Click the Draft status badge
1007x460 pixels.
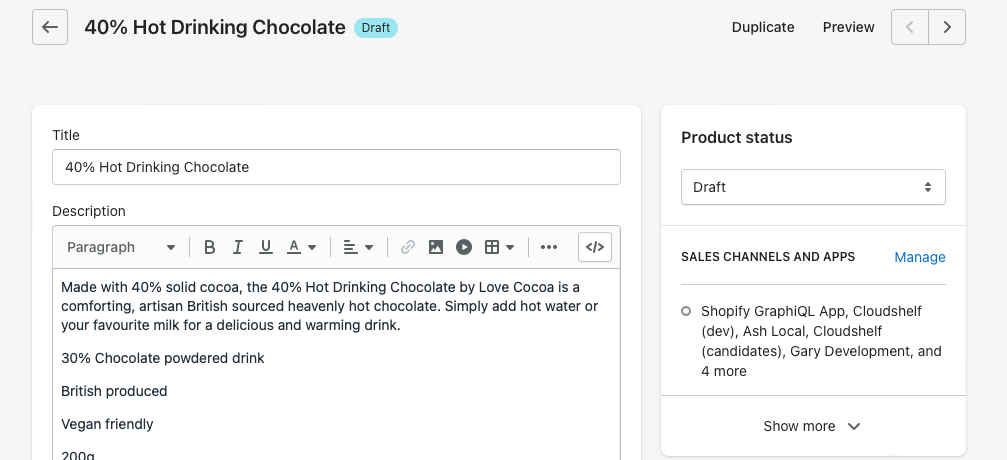(x=376, y=28)
